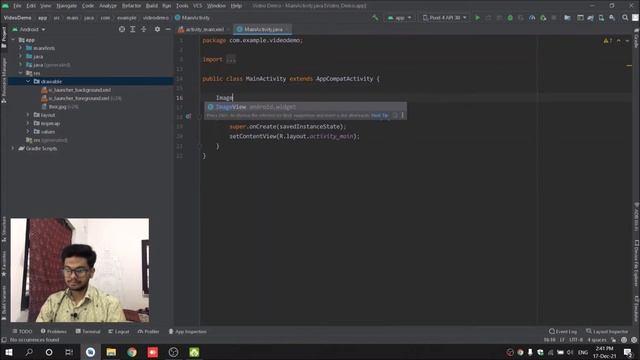Screen dimensions: 640x360
Task: Open the Build menu
Action: click(152, 6)
